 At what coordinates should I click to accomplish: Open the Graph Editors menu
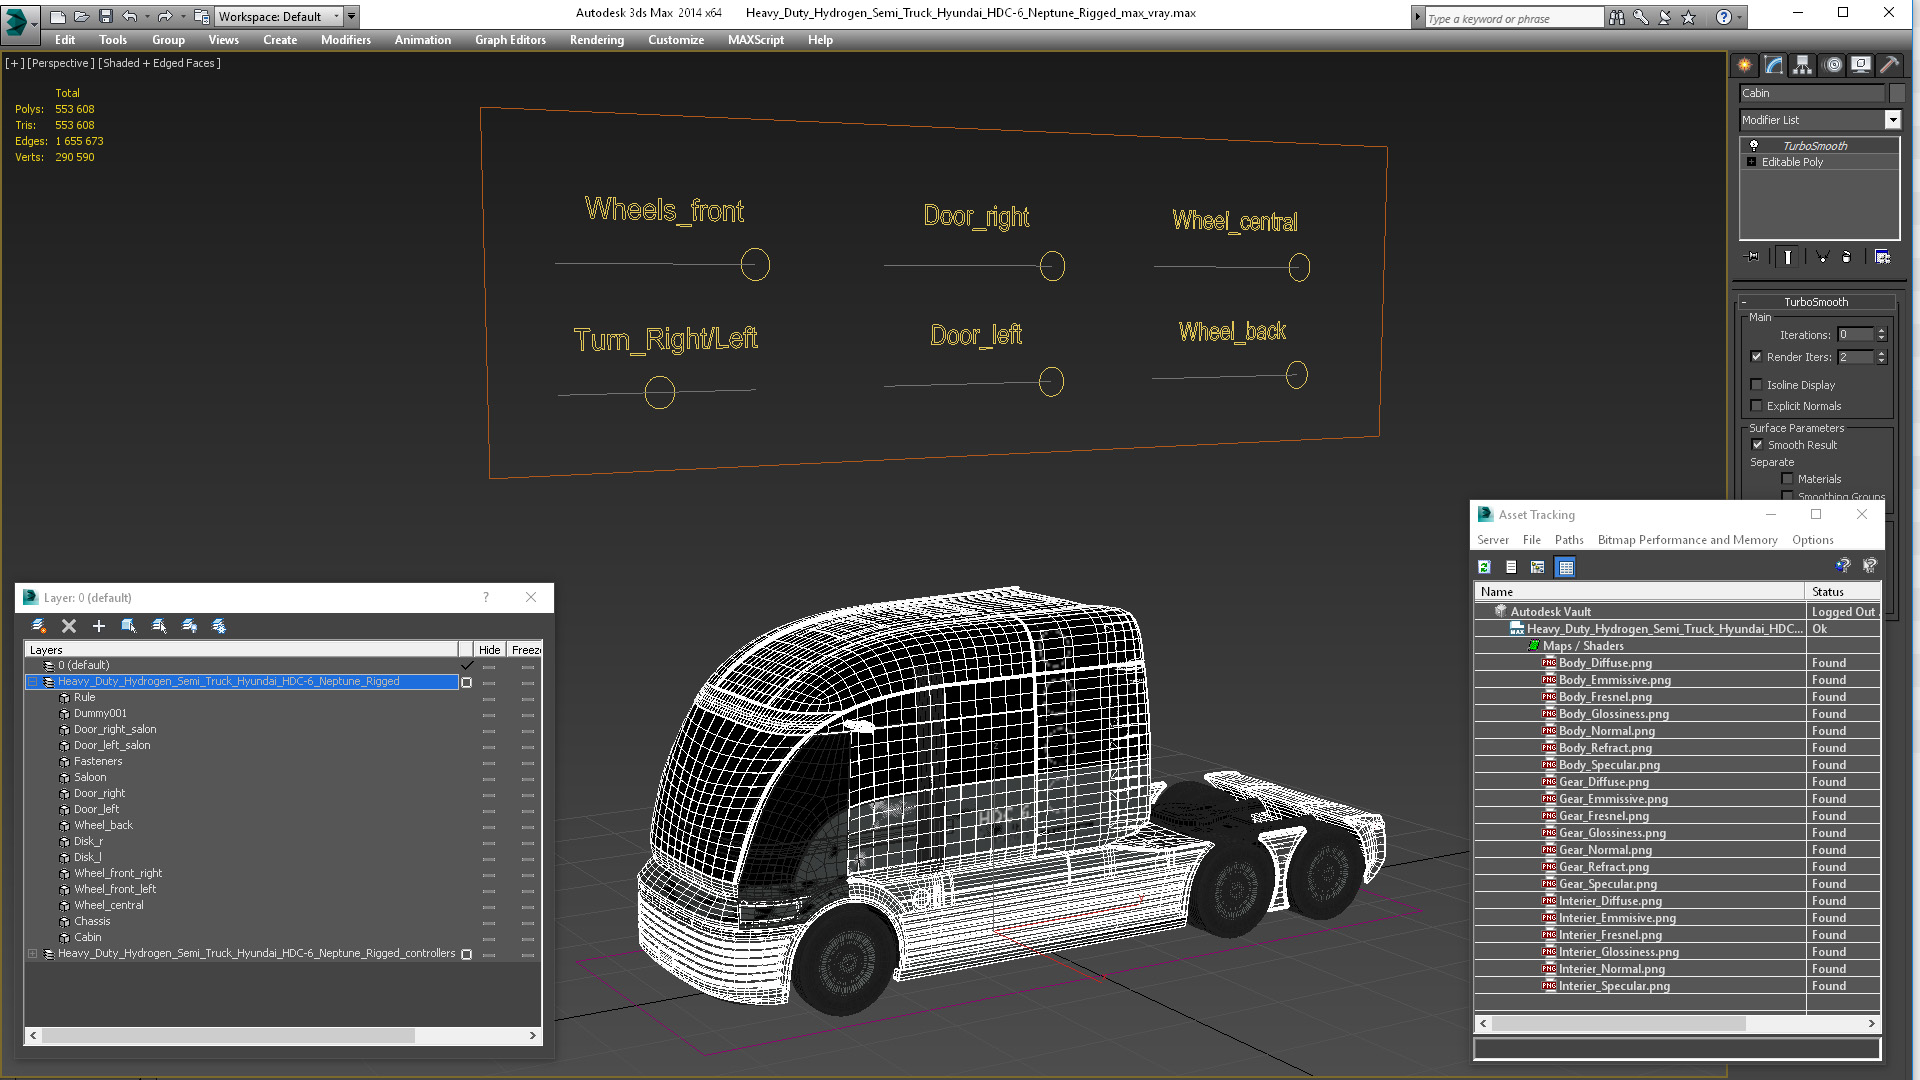[510, 40]
